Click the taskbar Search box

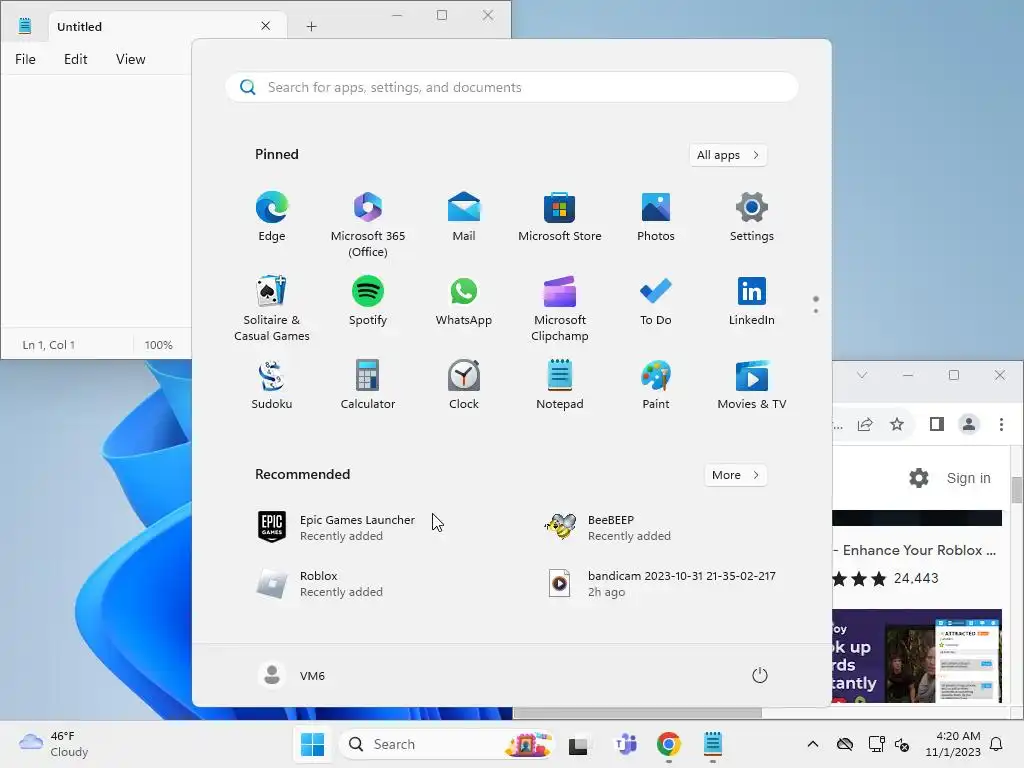446,744
